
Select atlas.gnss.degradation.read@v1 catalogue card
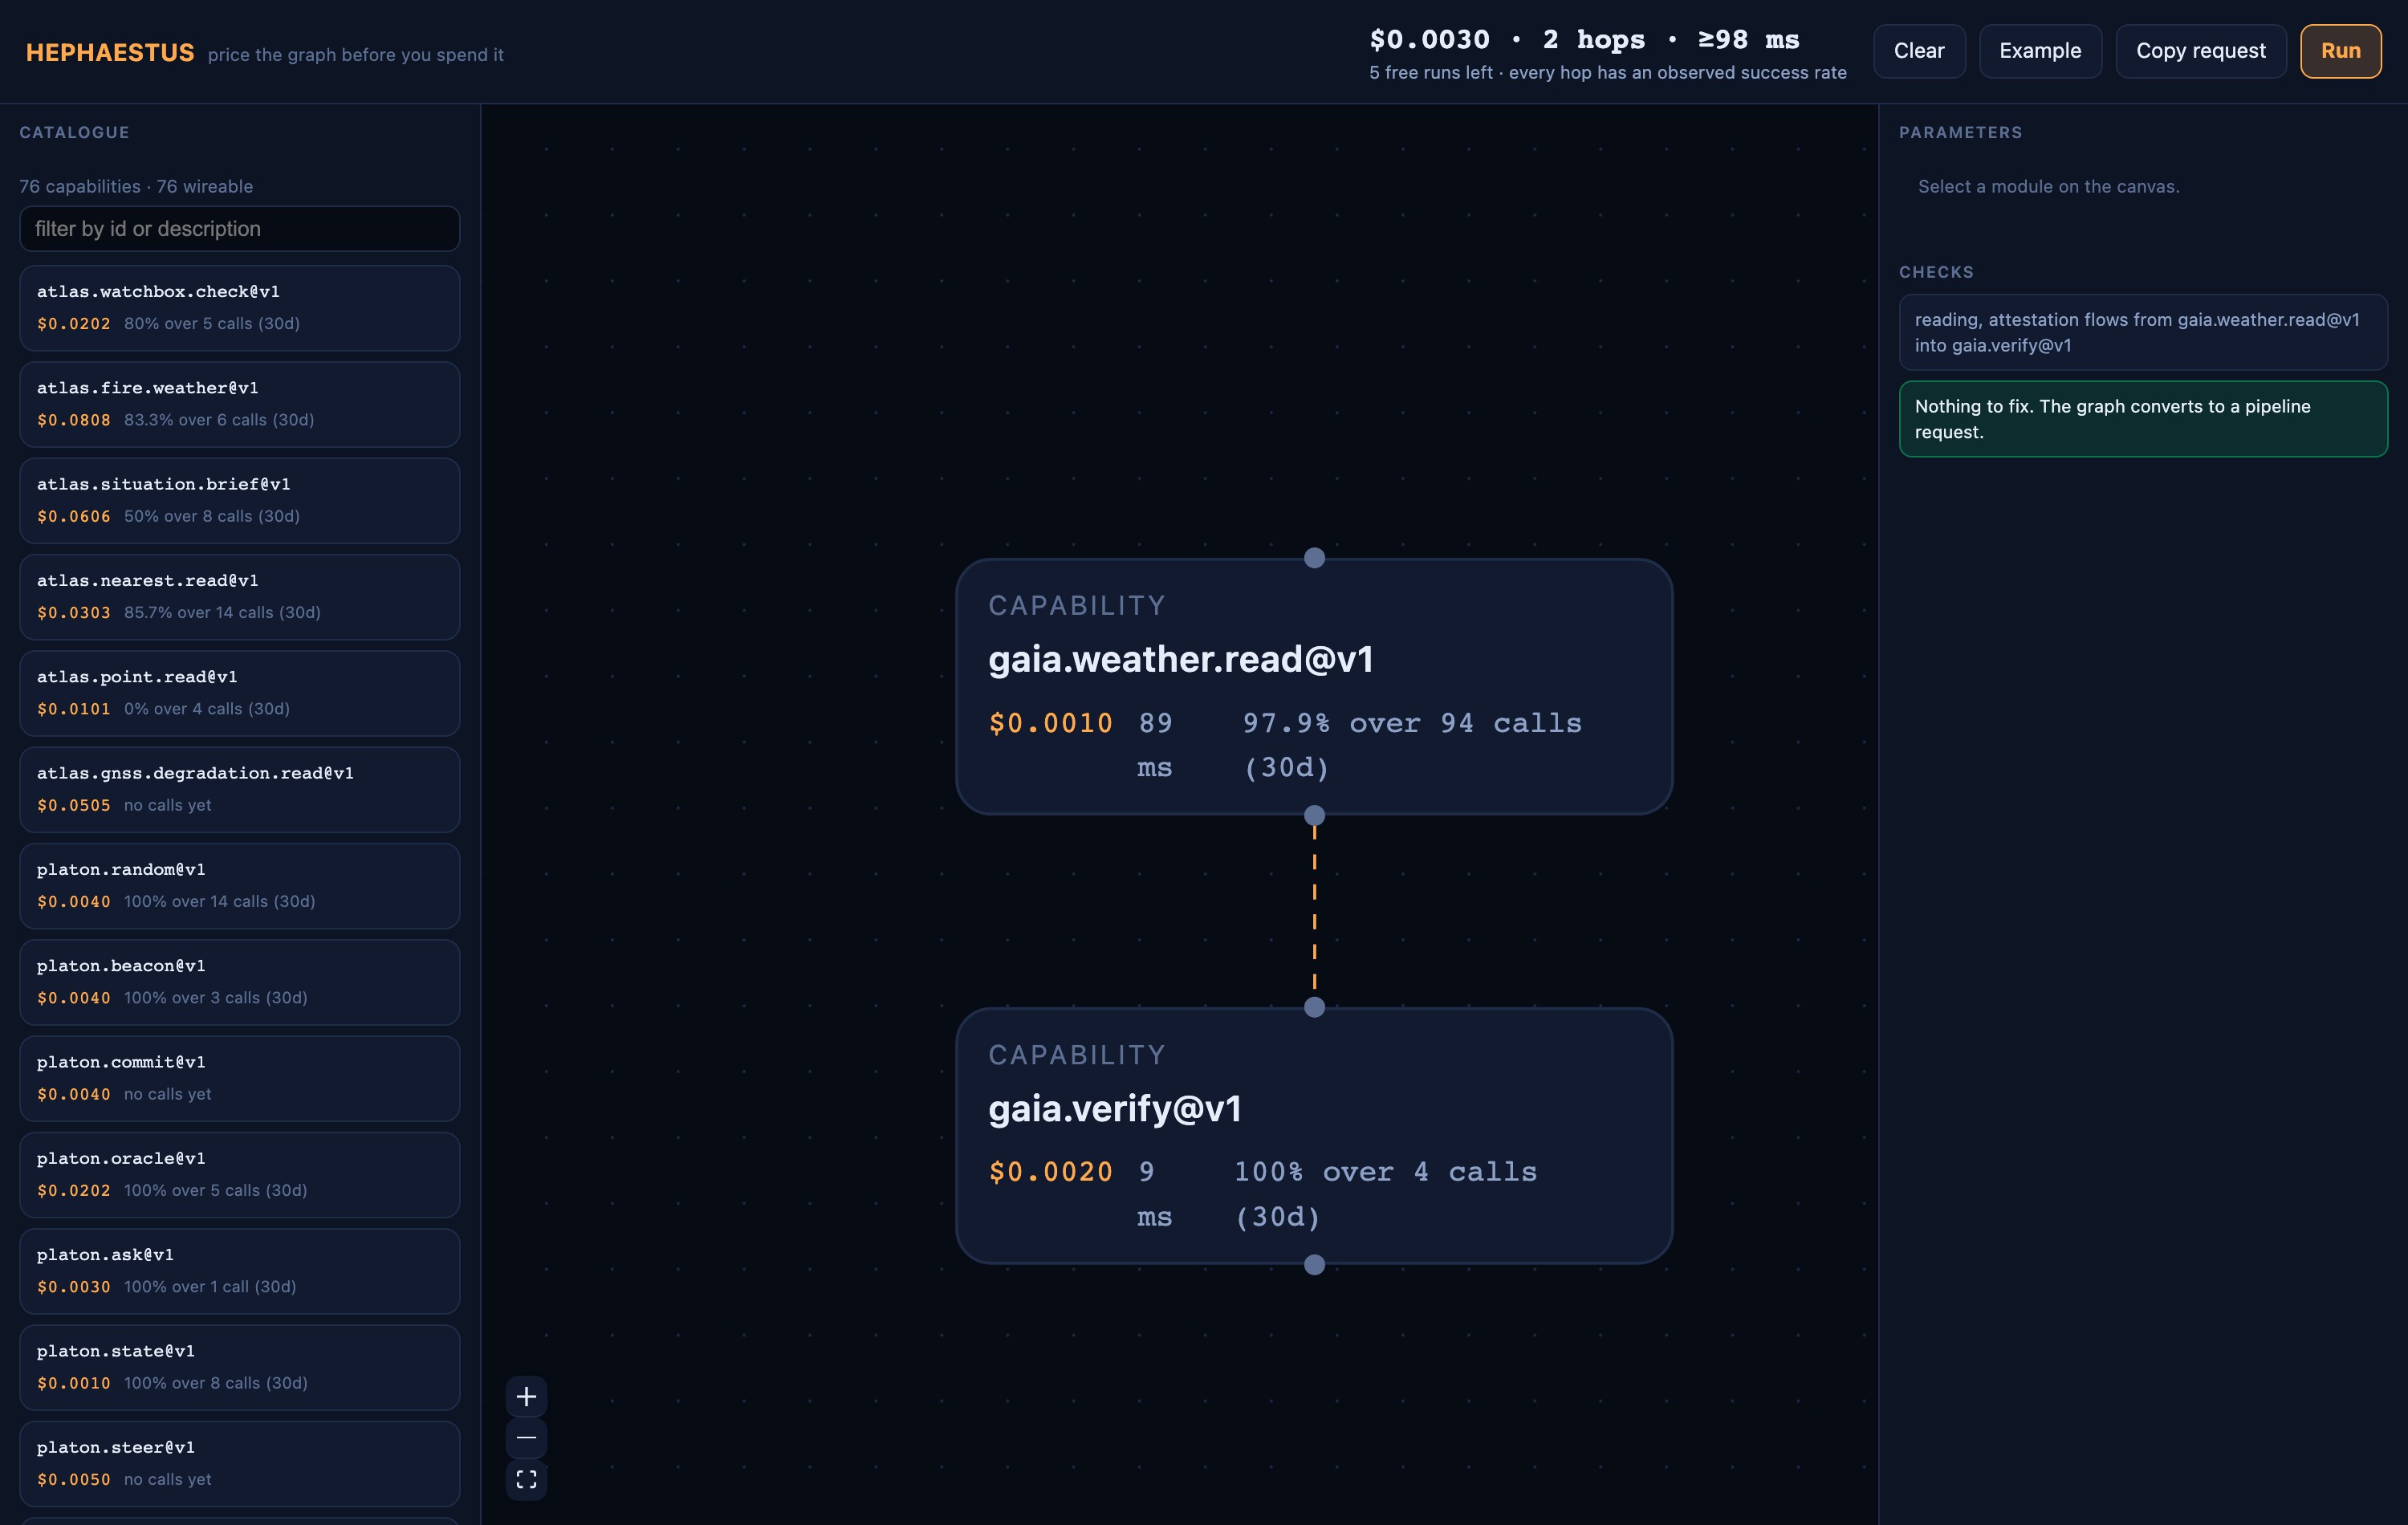pyautogui.click(x=240, y=789)
